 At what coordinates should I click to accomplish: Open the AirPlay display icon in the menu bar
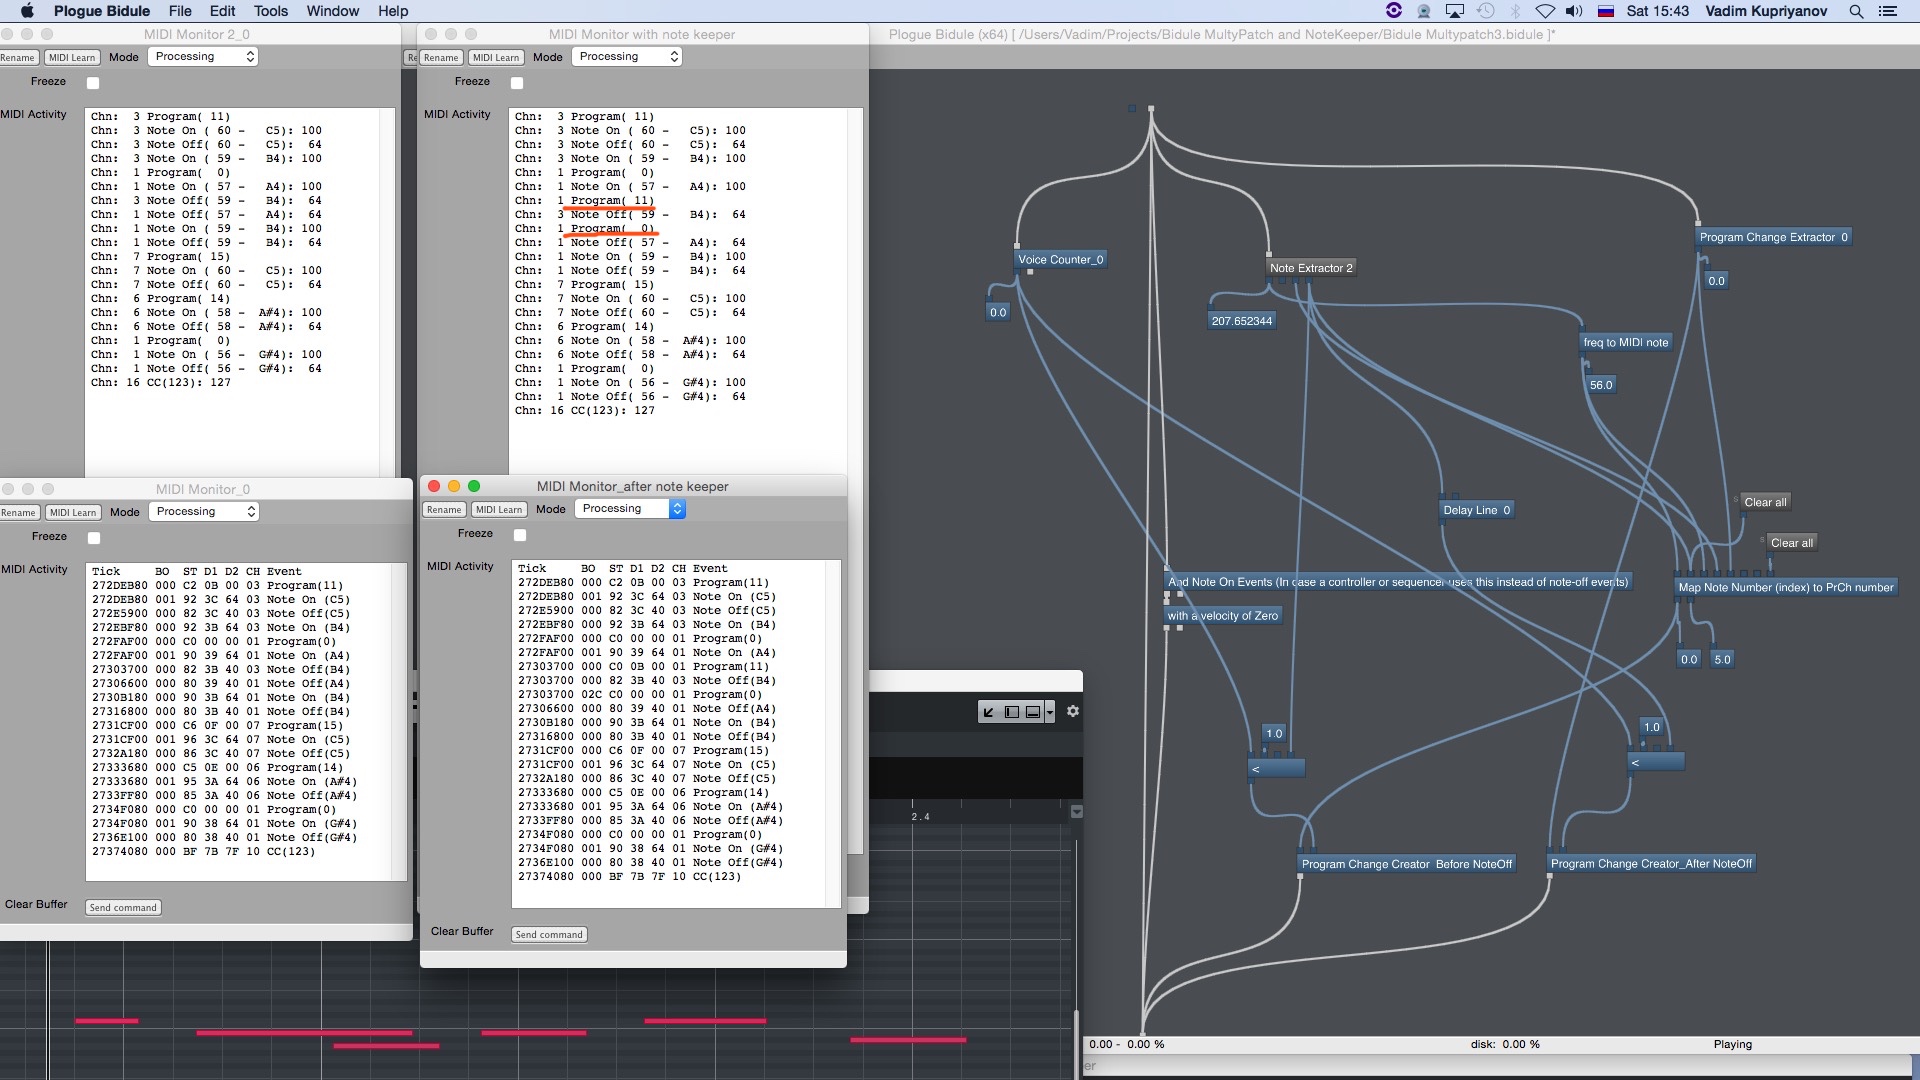[1455, 11]
